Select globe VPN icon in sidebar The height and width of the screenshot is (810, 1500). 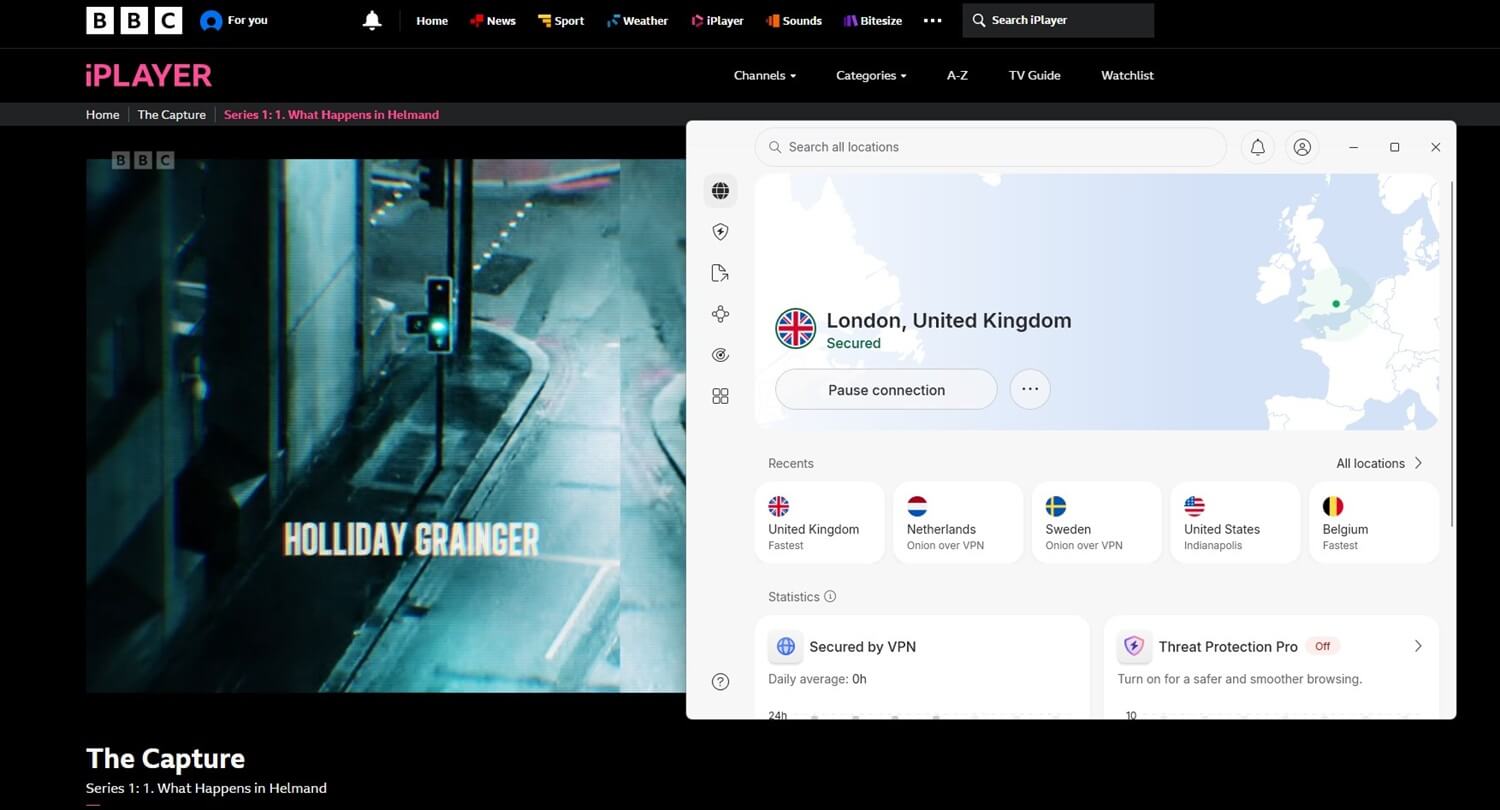720,190
